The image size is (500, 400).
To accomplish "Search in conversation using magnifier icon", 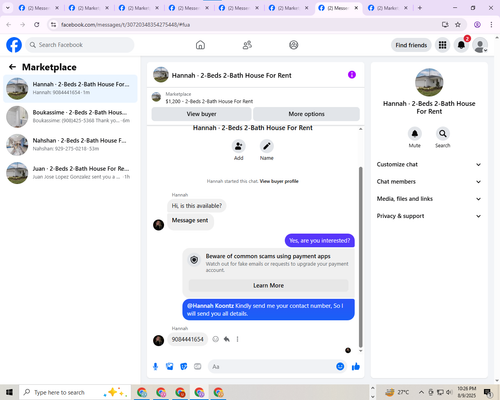I will tap(442, 134).
